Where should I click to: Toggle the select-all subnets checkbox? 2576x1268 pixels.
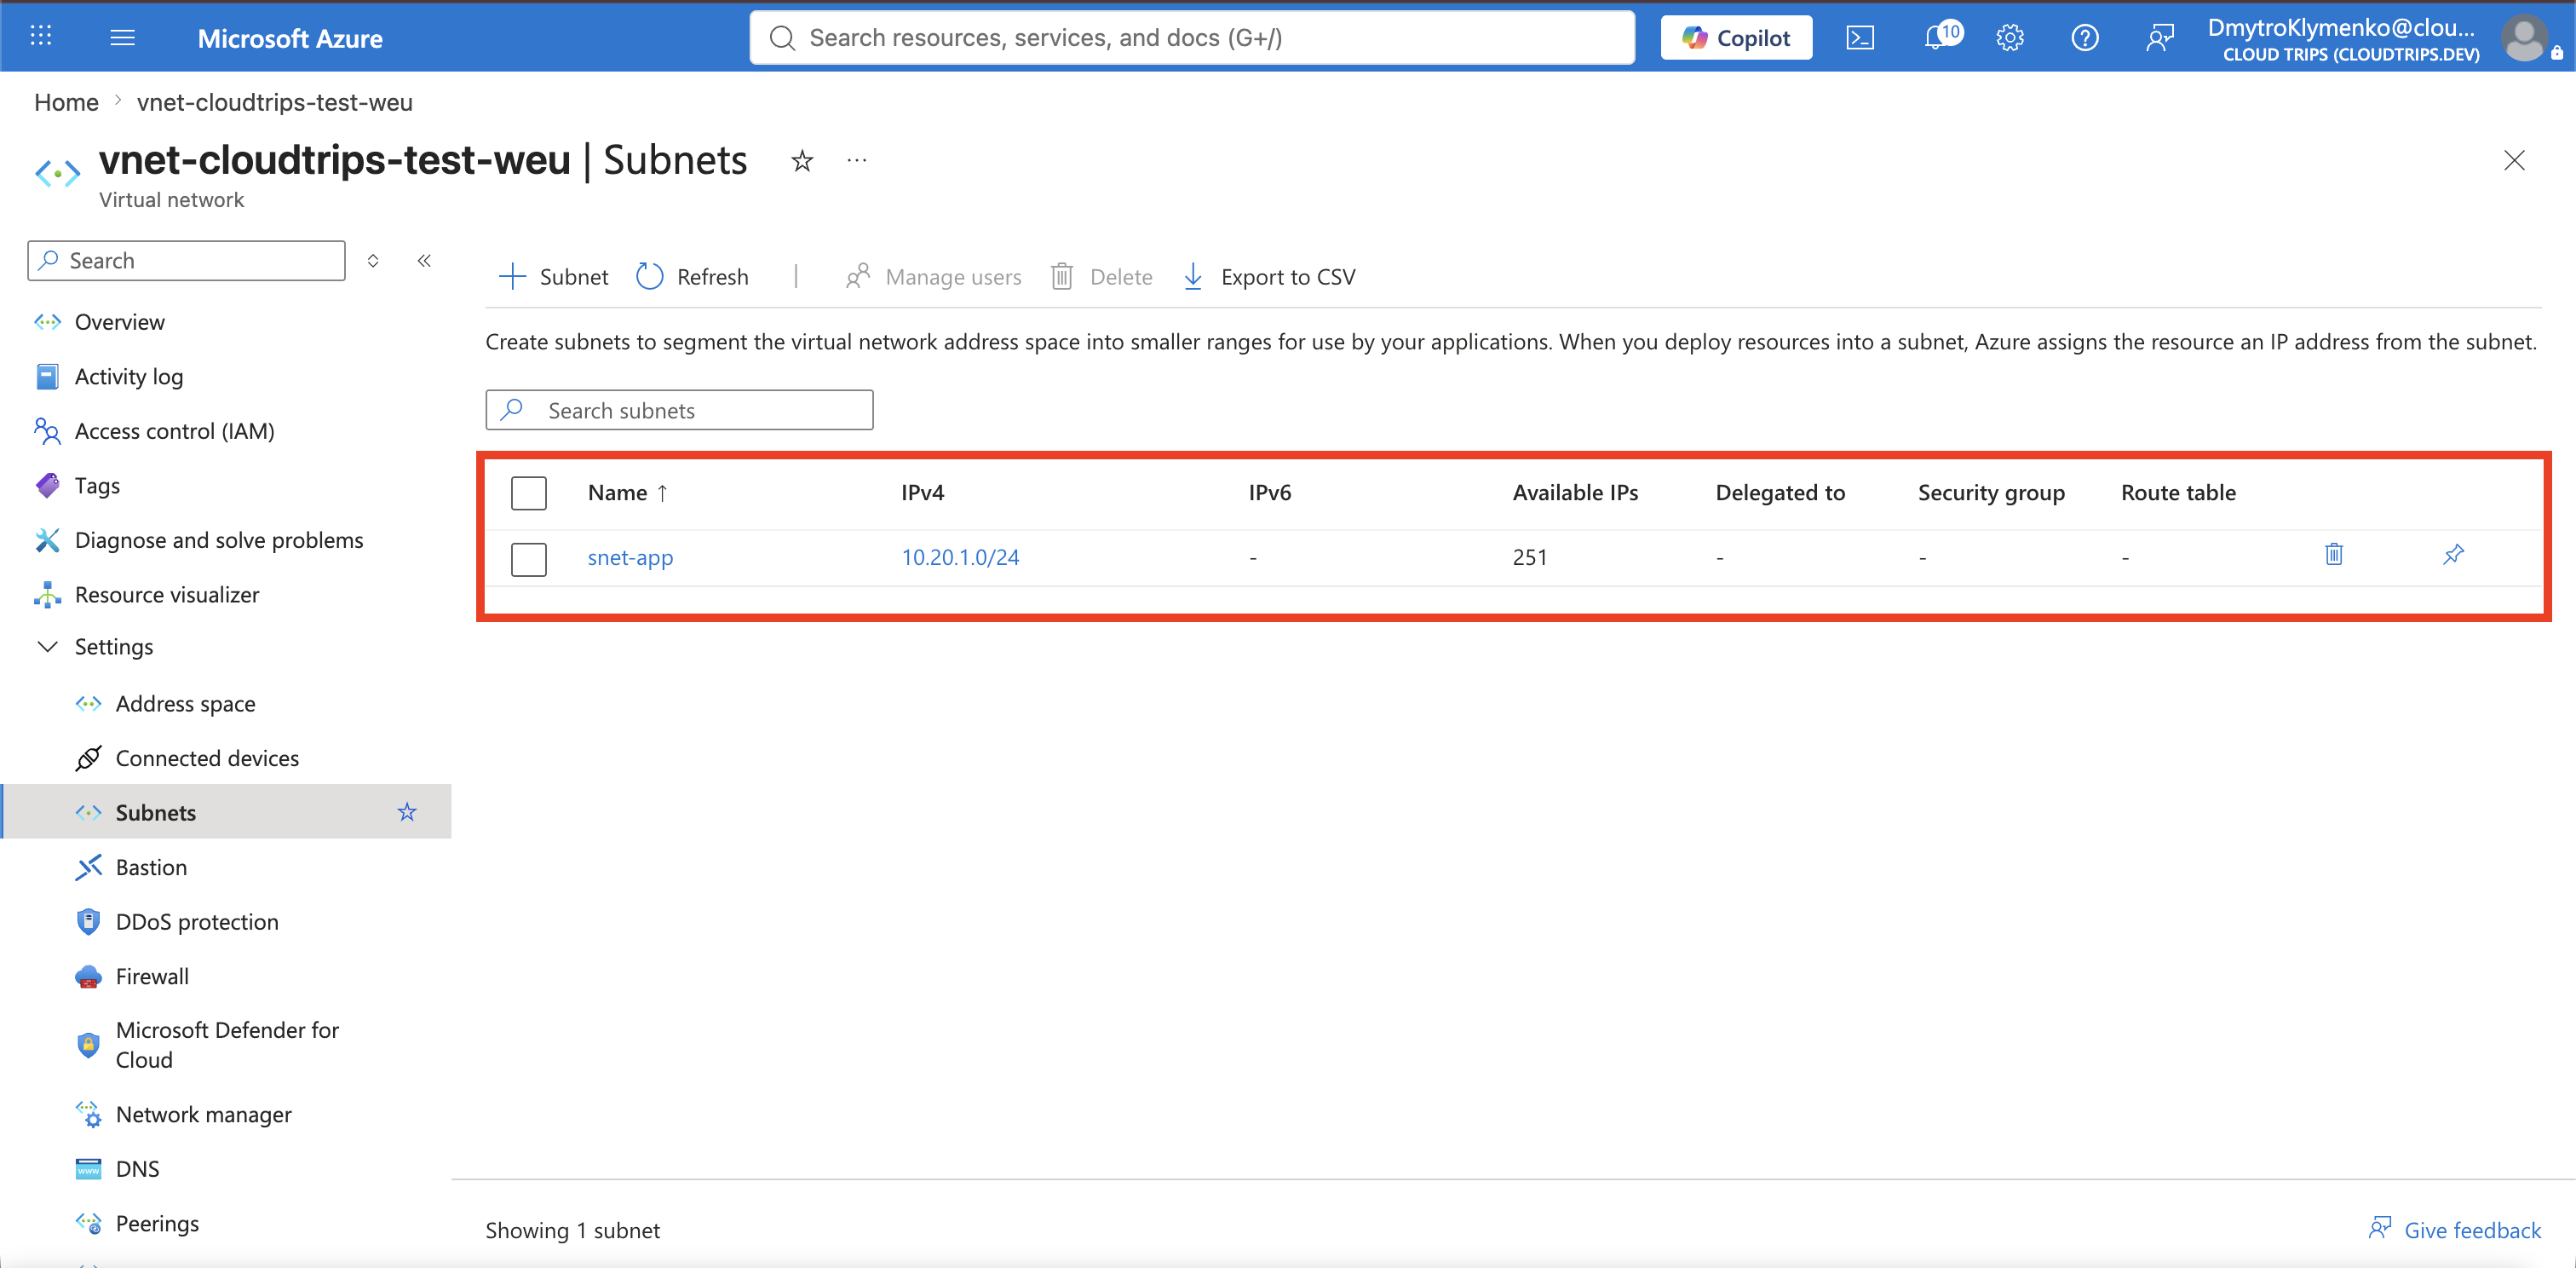click(x=528, y=493)
